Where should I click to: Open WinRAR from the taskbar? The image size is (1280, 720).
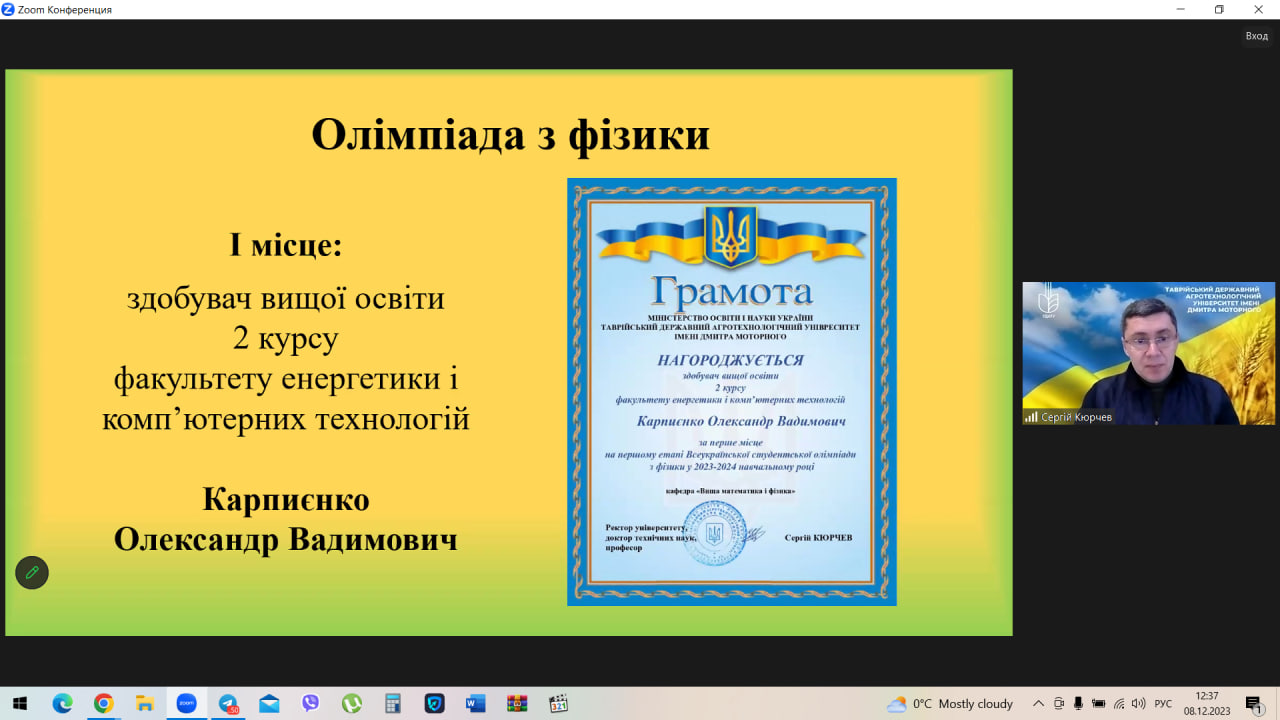point(516,703)
